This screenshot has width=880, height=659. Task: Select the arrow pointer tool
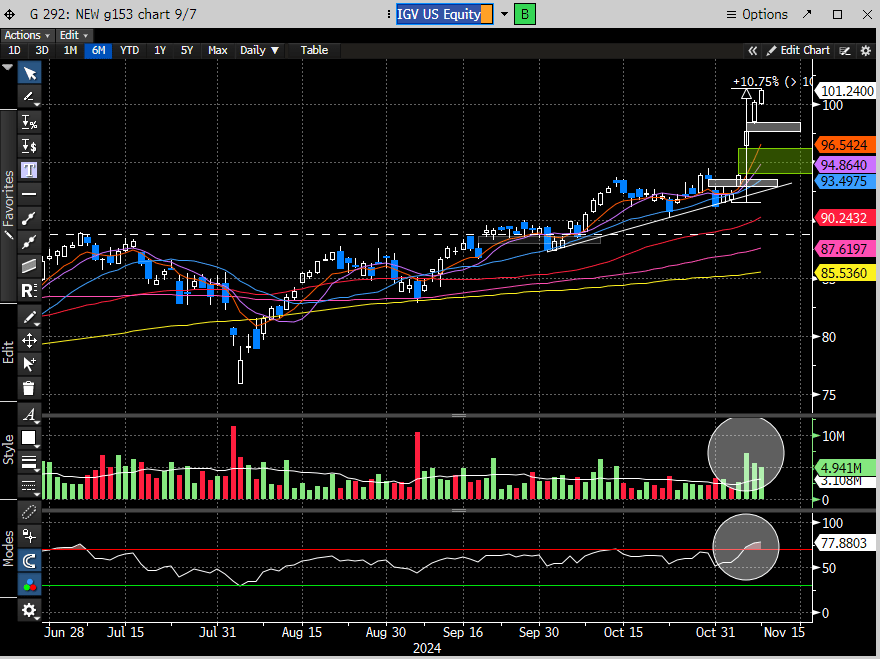(29, 74)
